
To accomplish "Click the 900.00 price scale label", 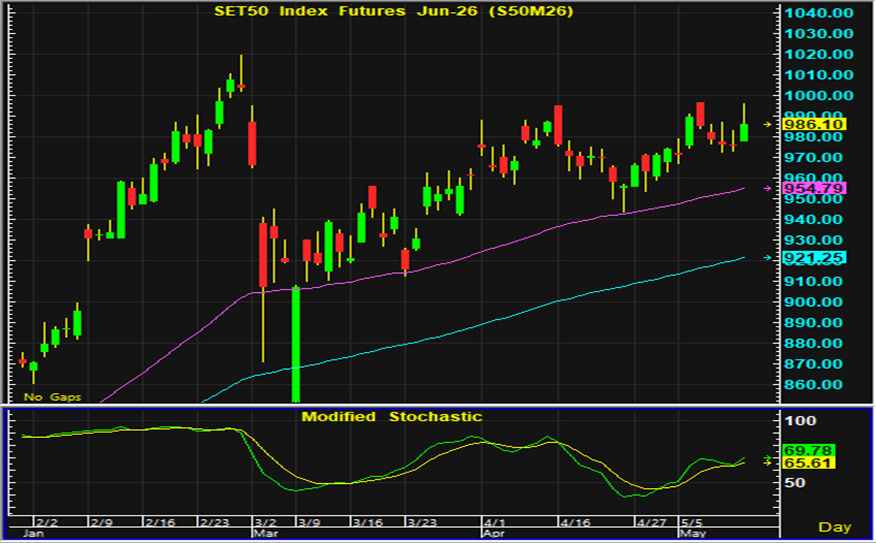I will click(x=813, y=303).
